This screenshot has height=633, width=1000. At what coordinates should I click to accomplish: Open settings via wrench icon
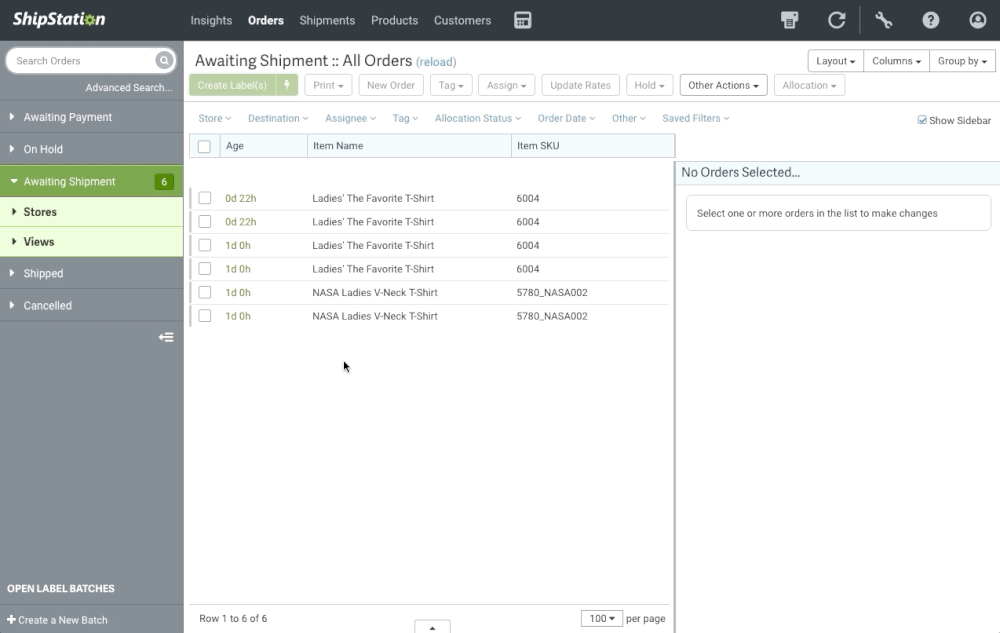883,20
